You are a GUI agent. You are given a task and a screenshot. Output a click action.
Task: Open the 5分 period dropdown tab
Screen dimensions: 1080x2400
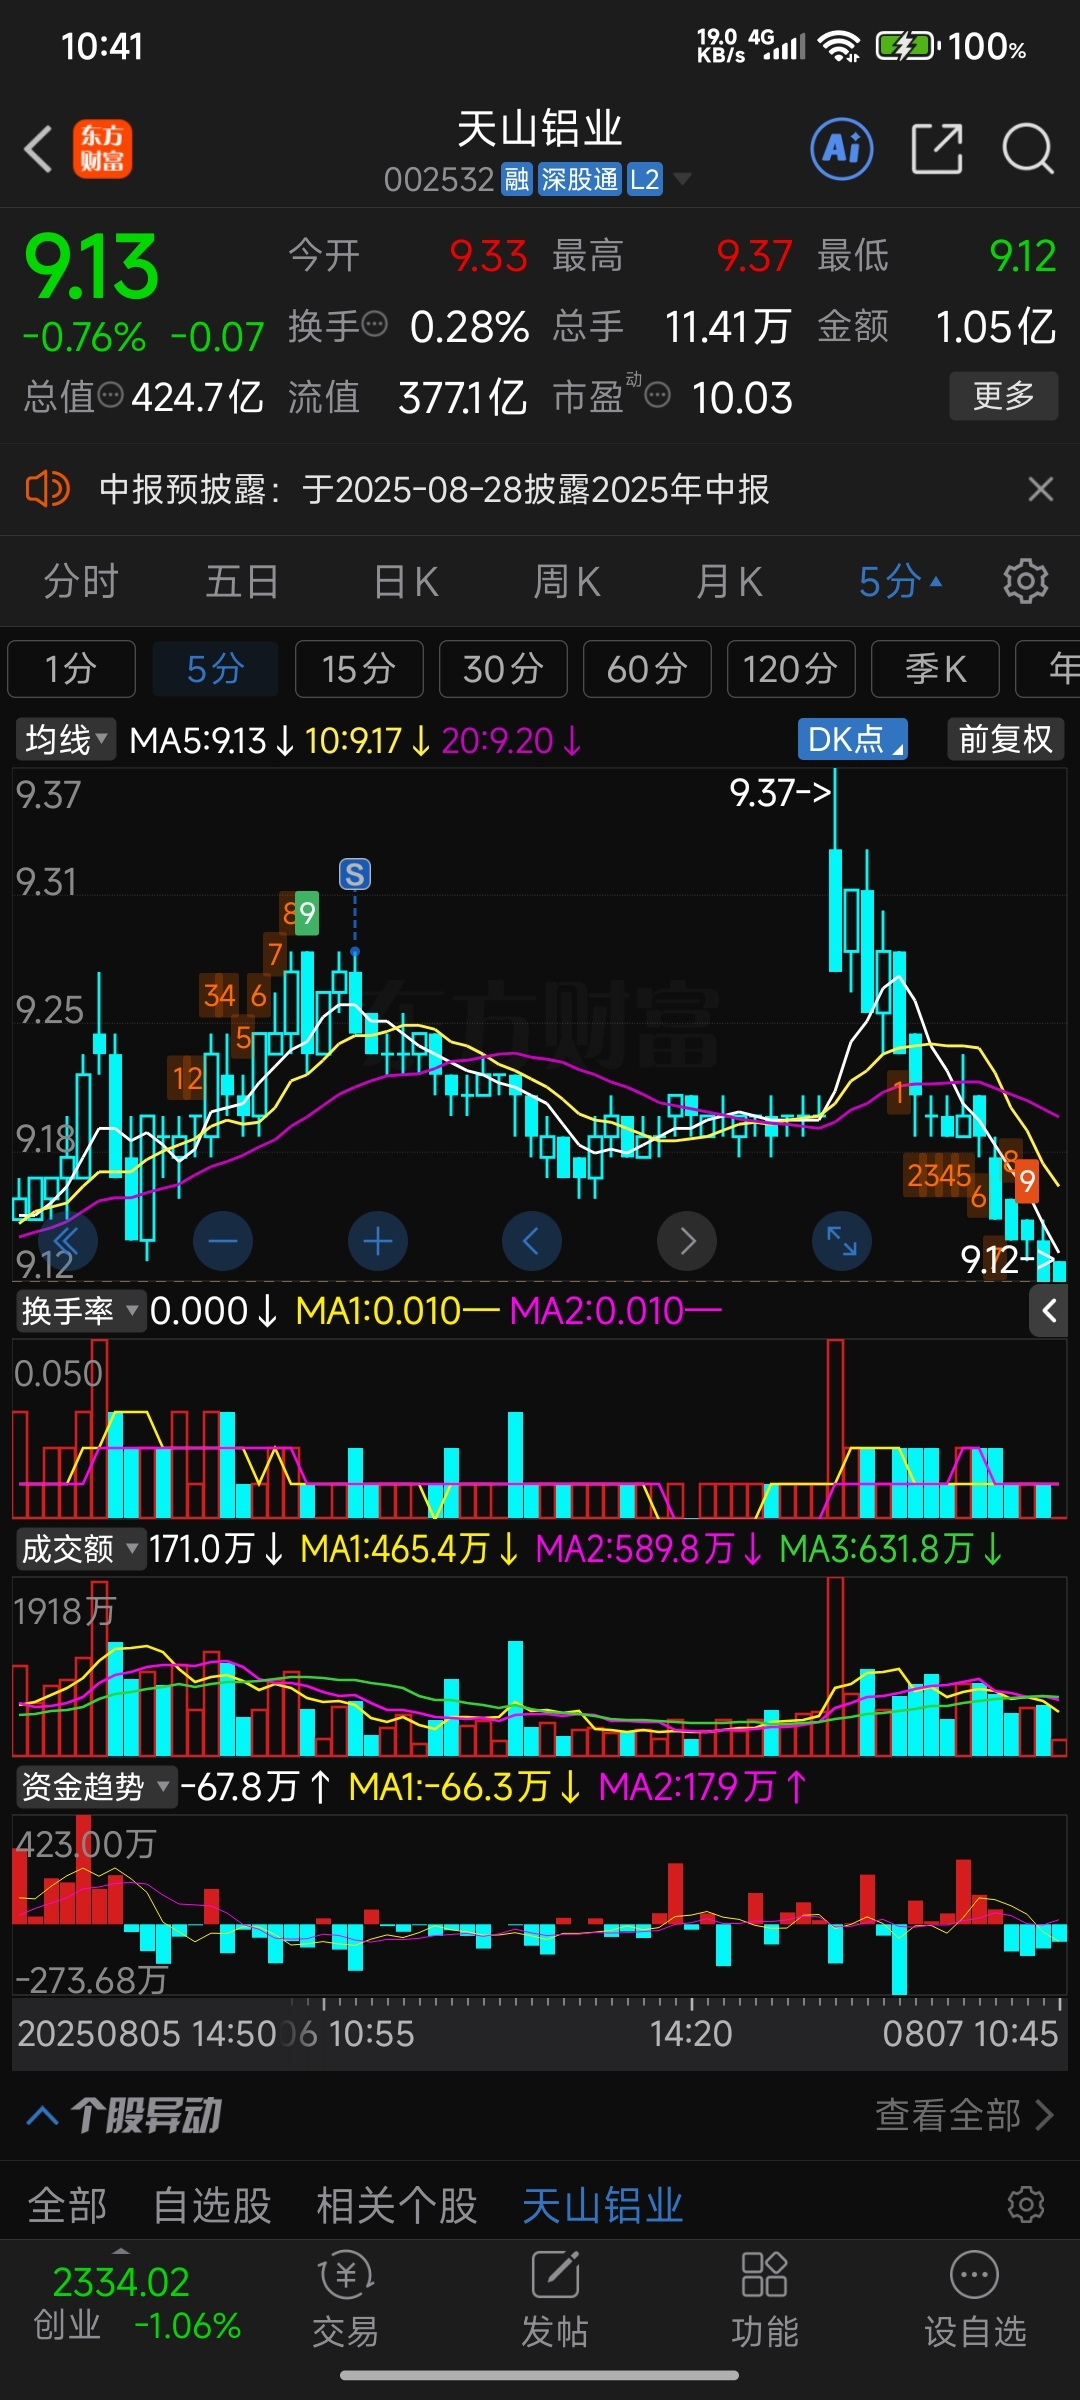point(900,581)
